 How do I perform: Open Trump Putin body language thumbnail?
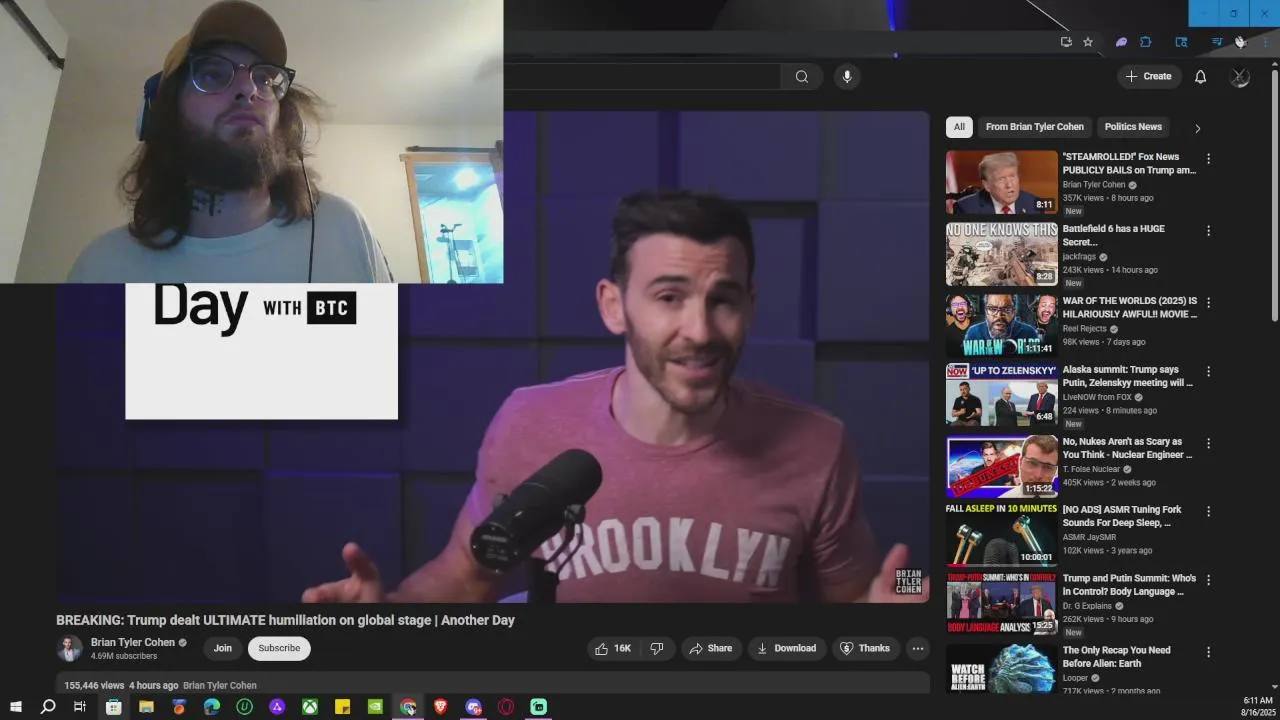1001,603
